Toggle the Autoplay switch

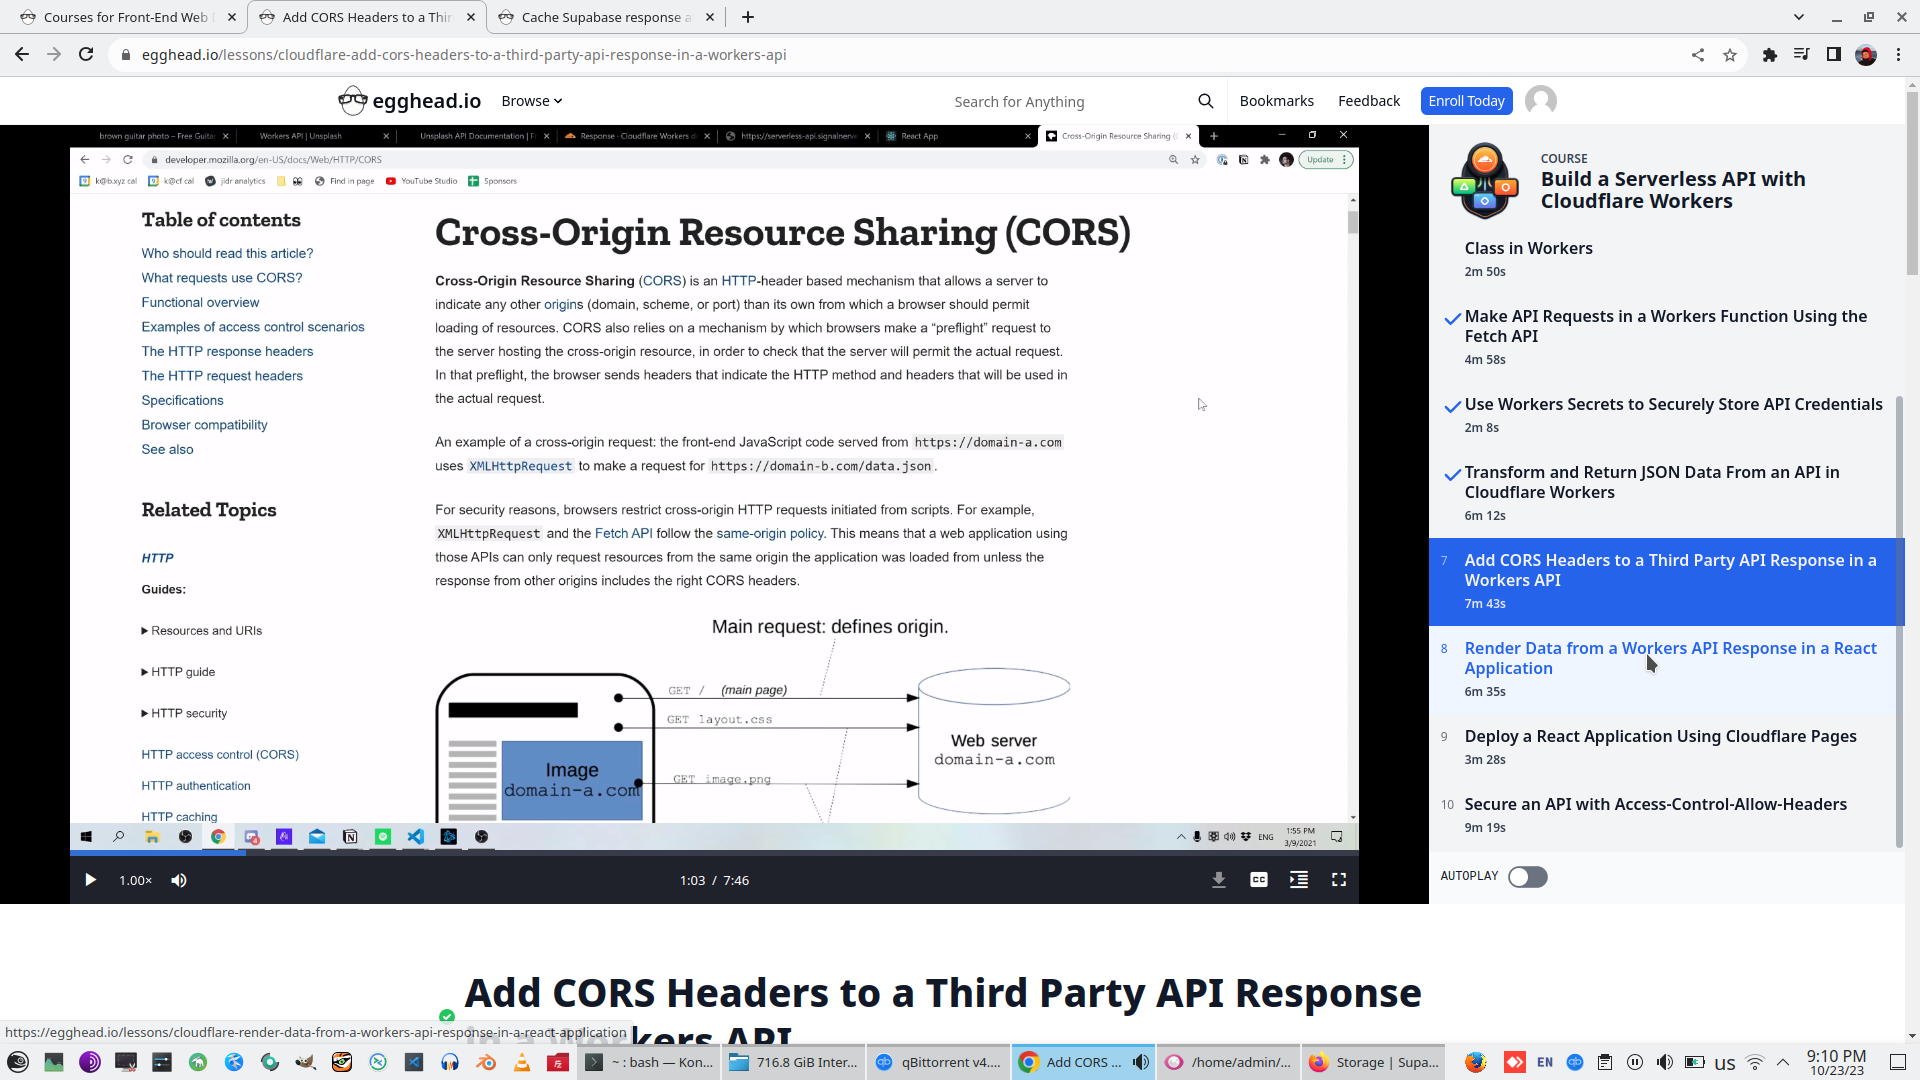1527,877
